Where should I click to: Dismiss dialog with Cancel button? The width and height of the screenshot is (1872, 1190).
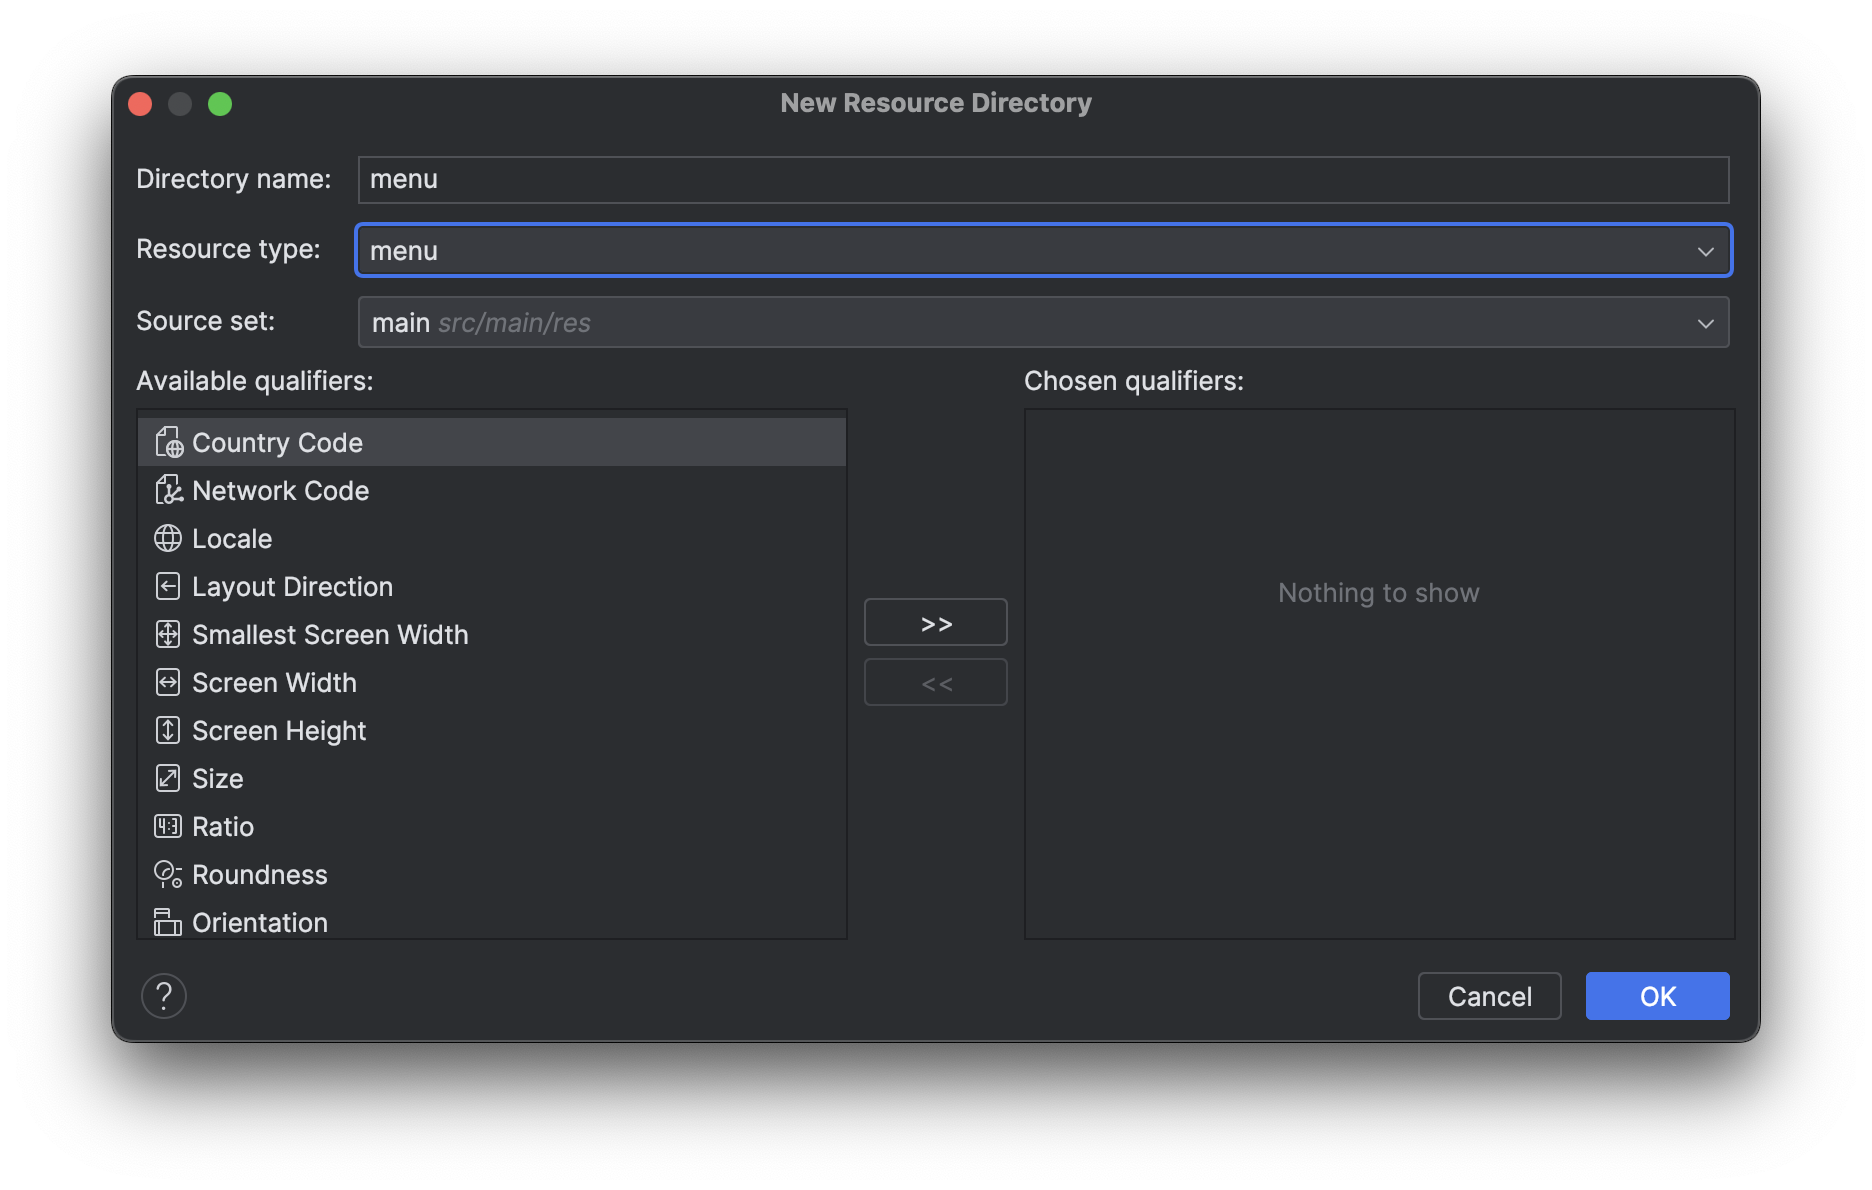point(1489,996)
